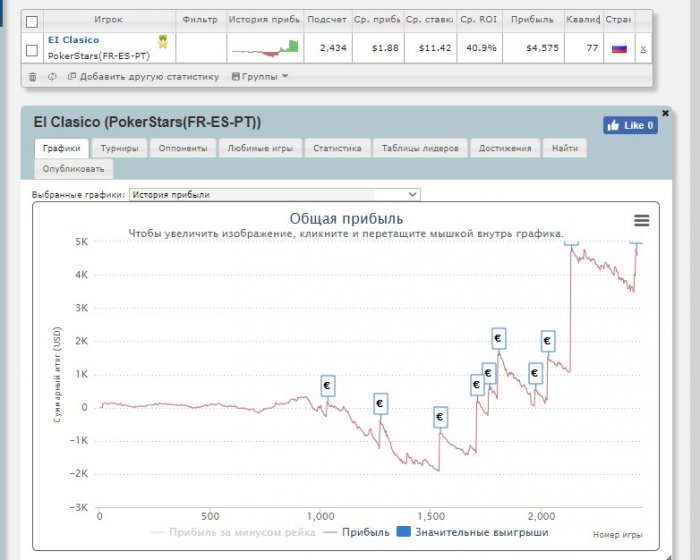This screenshot has width=700, height=560.
Task: Sort by the Прибыль column header
Action: click(533, 20)
